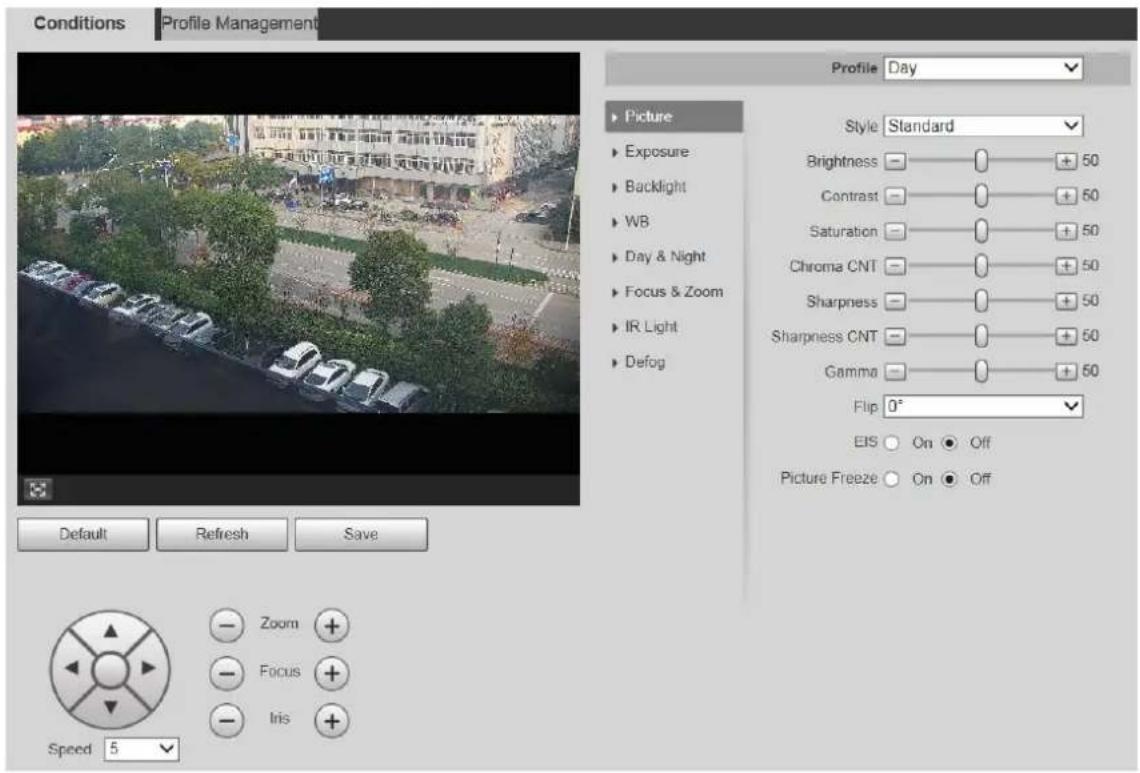Open the Style dropdown showing Standard
Screen dimensions: 1140x773
coord(983,126)
